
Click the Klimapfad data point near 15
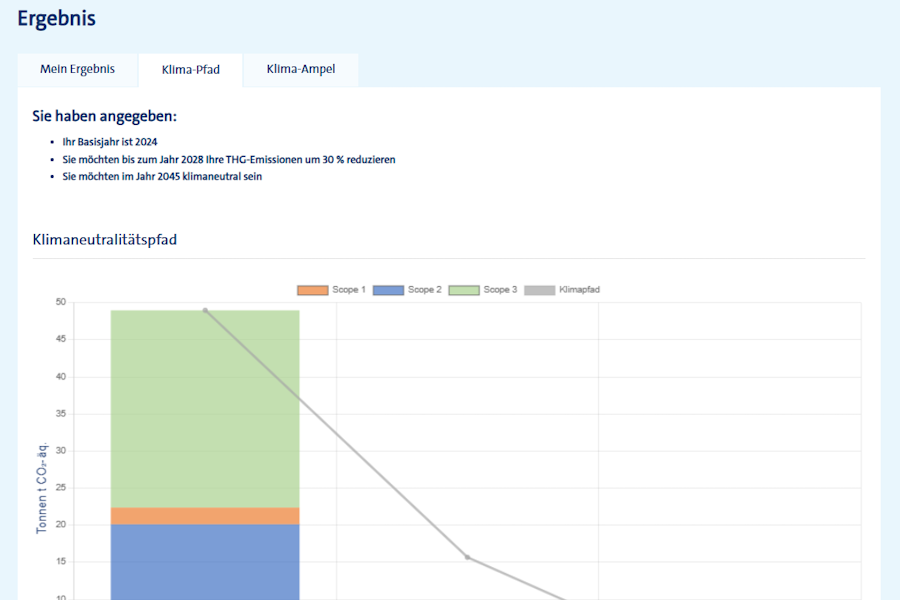click(467, 558)
